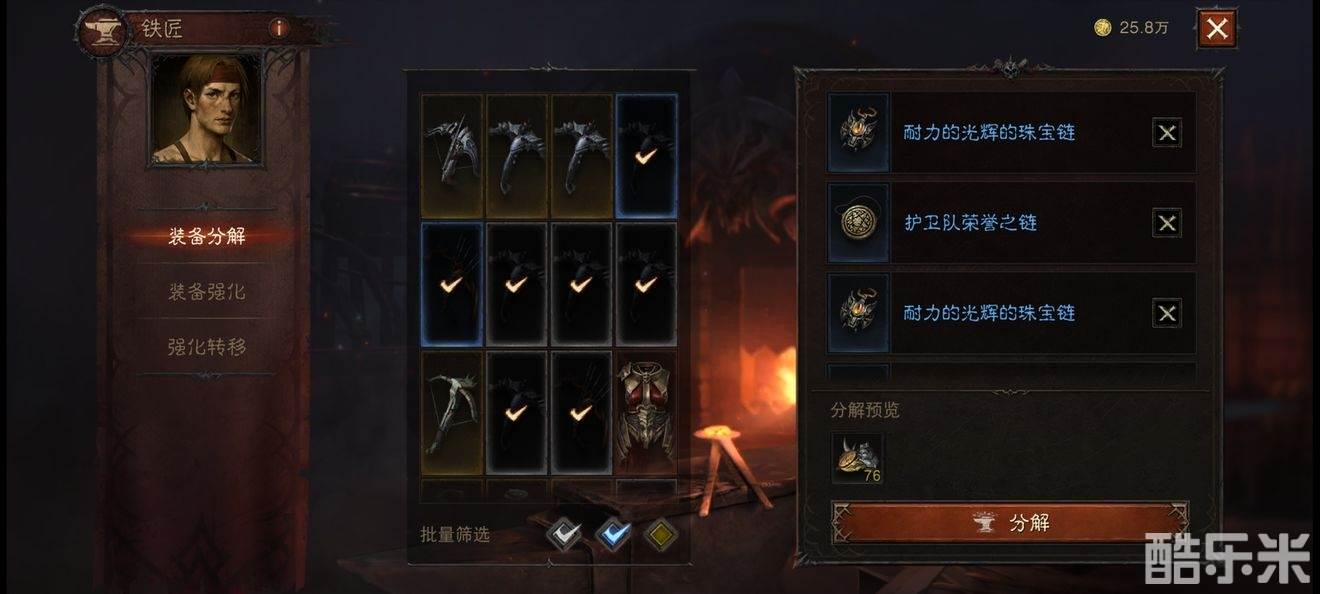Remove third listed 耐力的光辉的珠宝链 entry

click(x=1167, y=313)
